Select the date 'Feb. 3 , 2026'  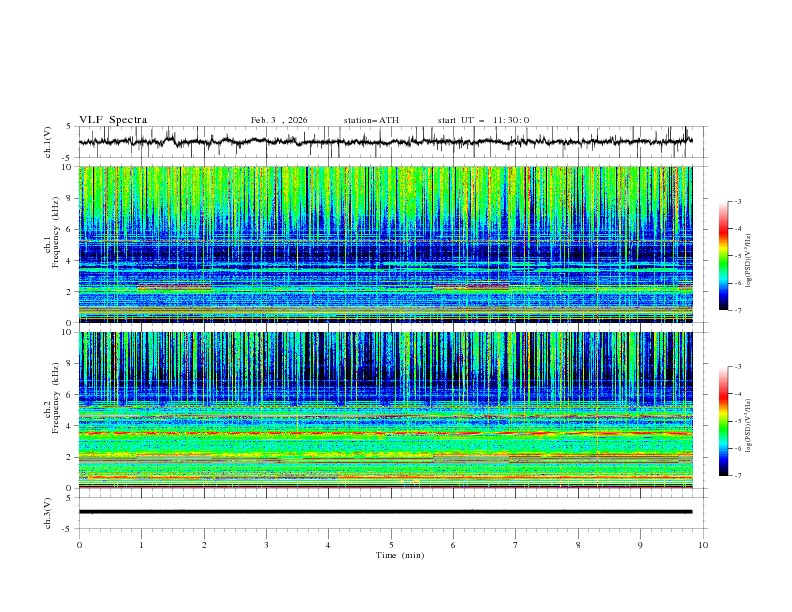pos(279,120)
